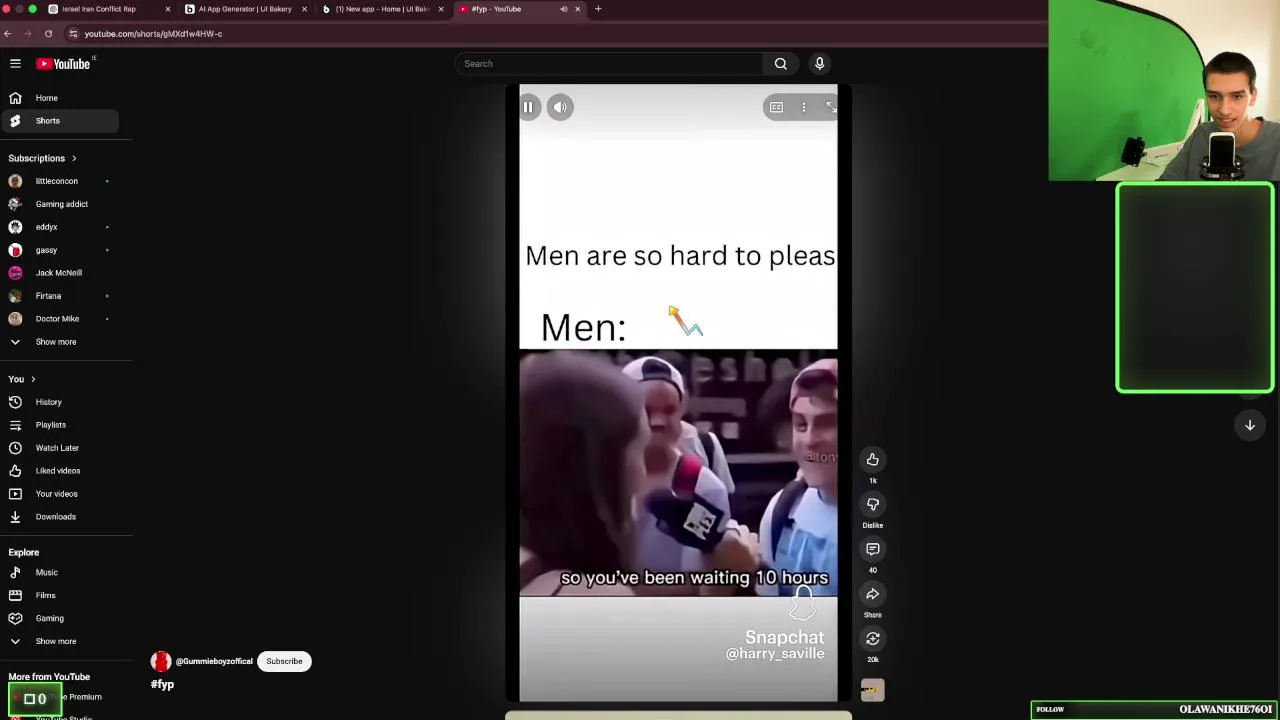Open site info icon in address bar
1280x720 pixels.
pos(73,33)
